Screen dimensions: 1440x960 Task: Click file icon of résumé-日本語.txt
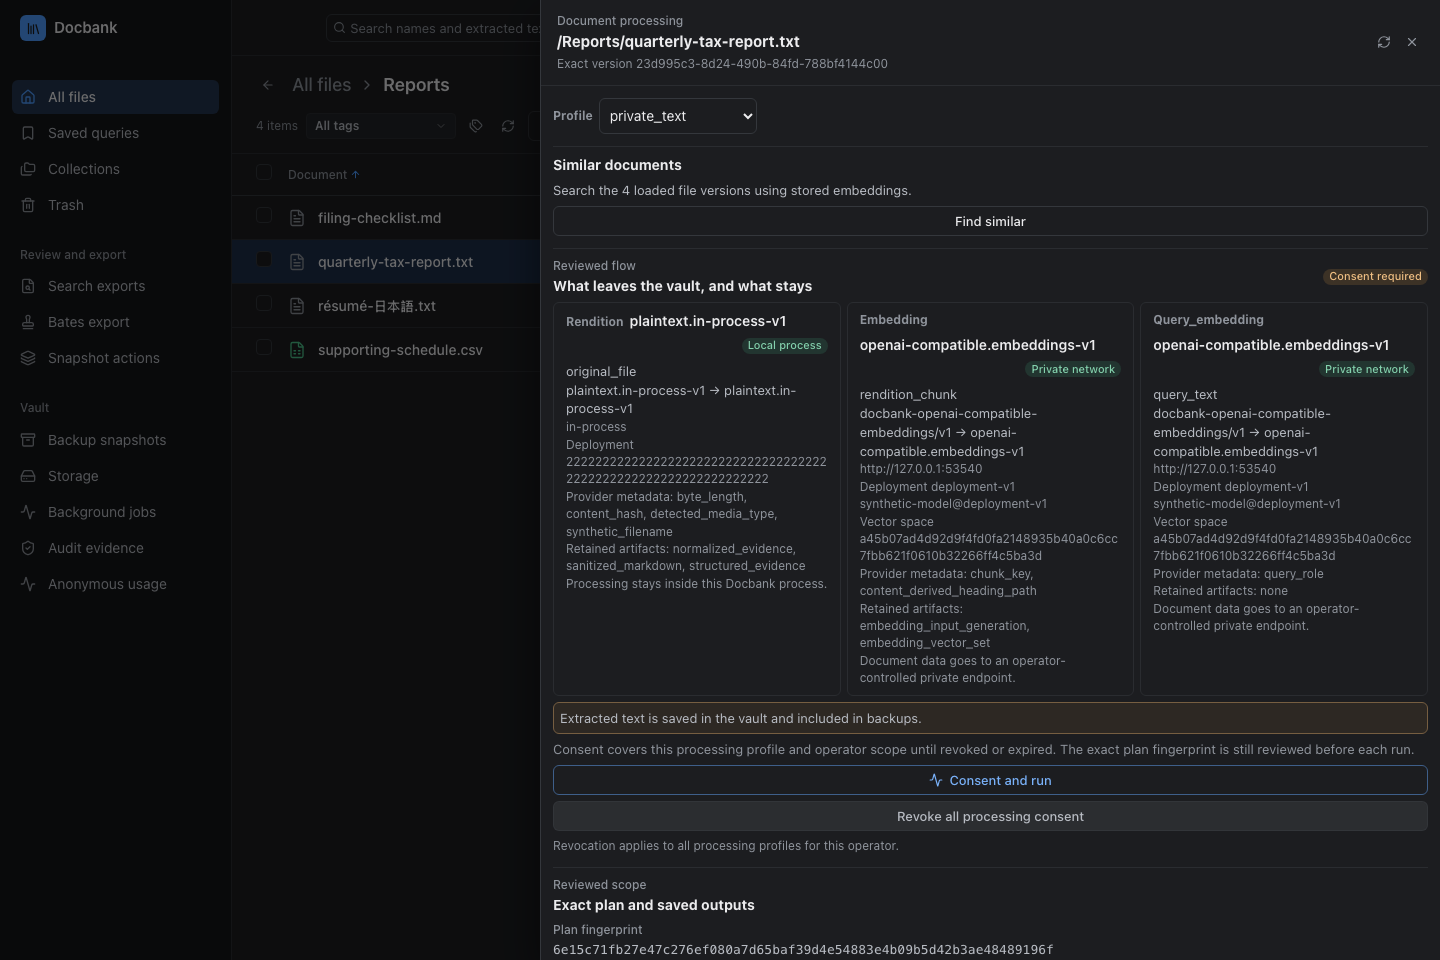coord(297,306)
